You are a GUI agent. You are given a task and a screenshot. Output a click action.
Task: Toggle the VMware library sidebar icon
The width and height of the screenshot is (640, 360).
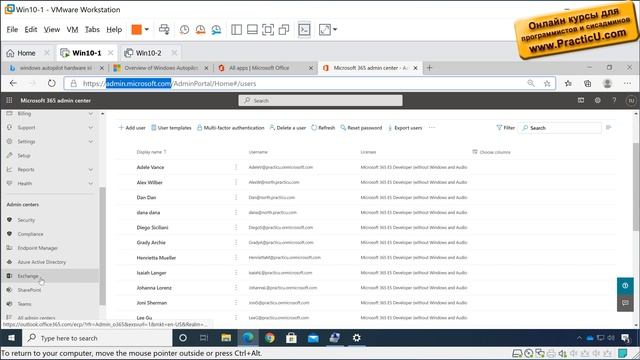tap(236, 29)
